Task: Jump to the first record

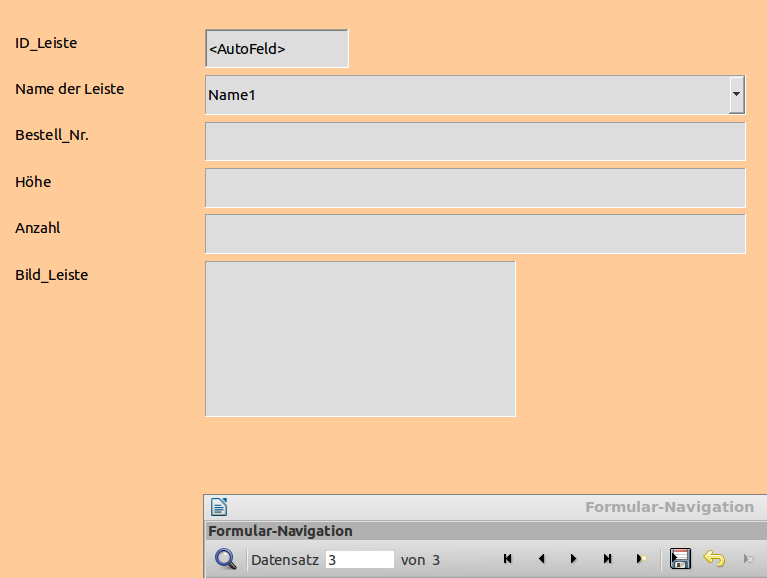Action: point(508,559)
